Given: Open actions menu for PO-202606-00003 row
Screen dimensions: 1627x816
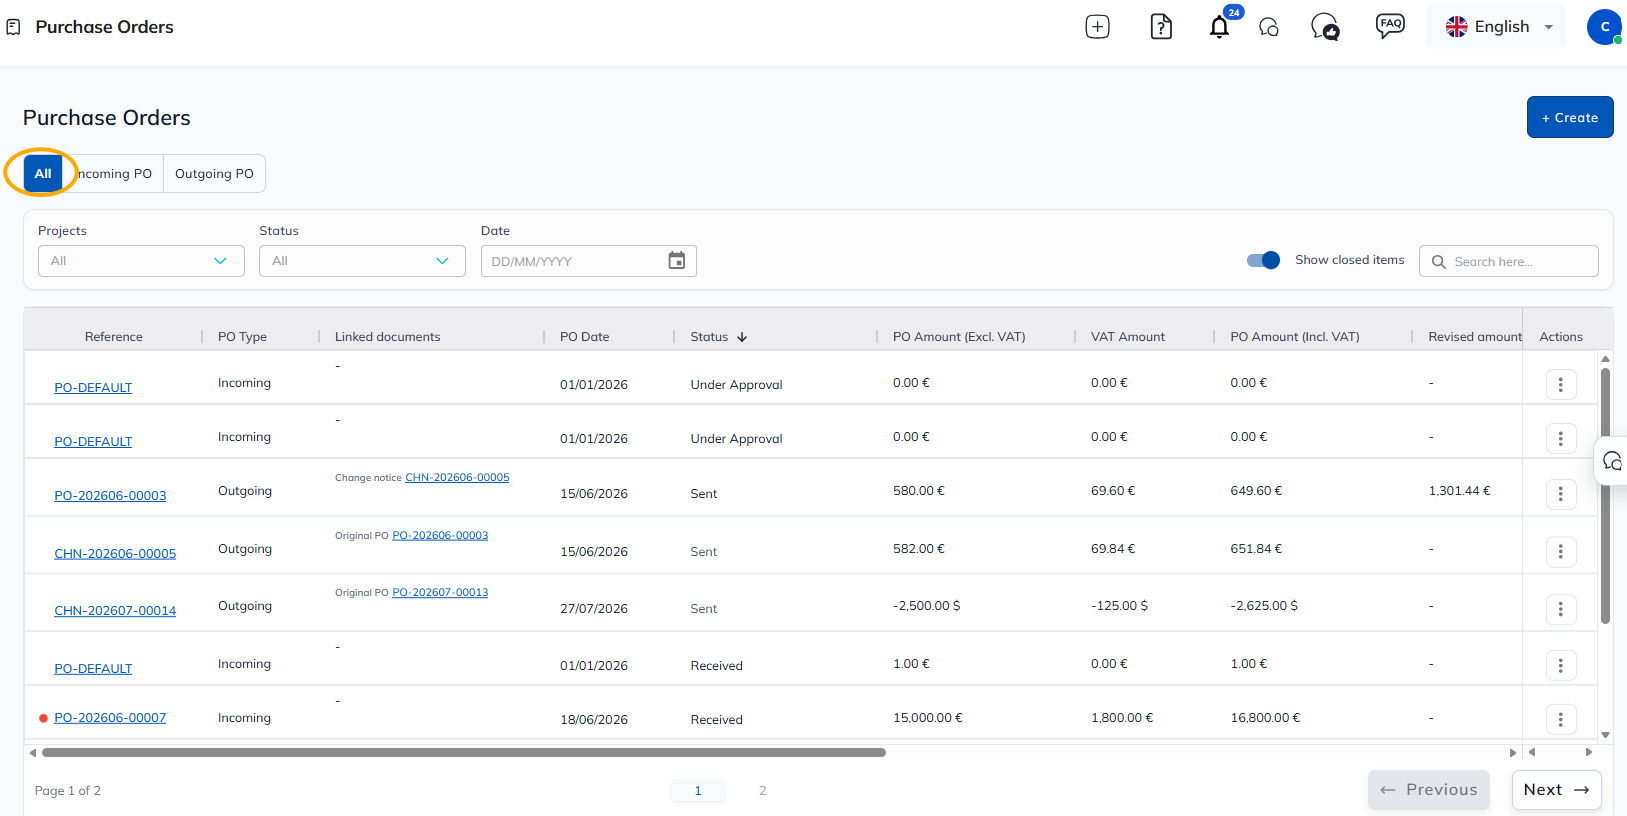Looking at the screenshot, I should [x=1560, y=493].
